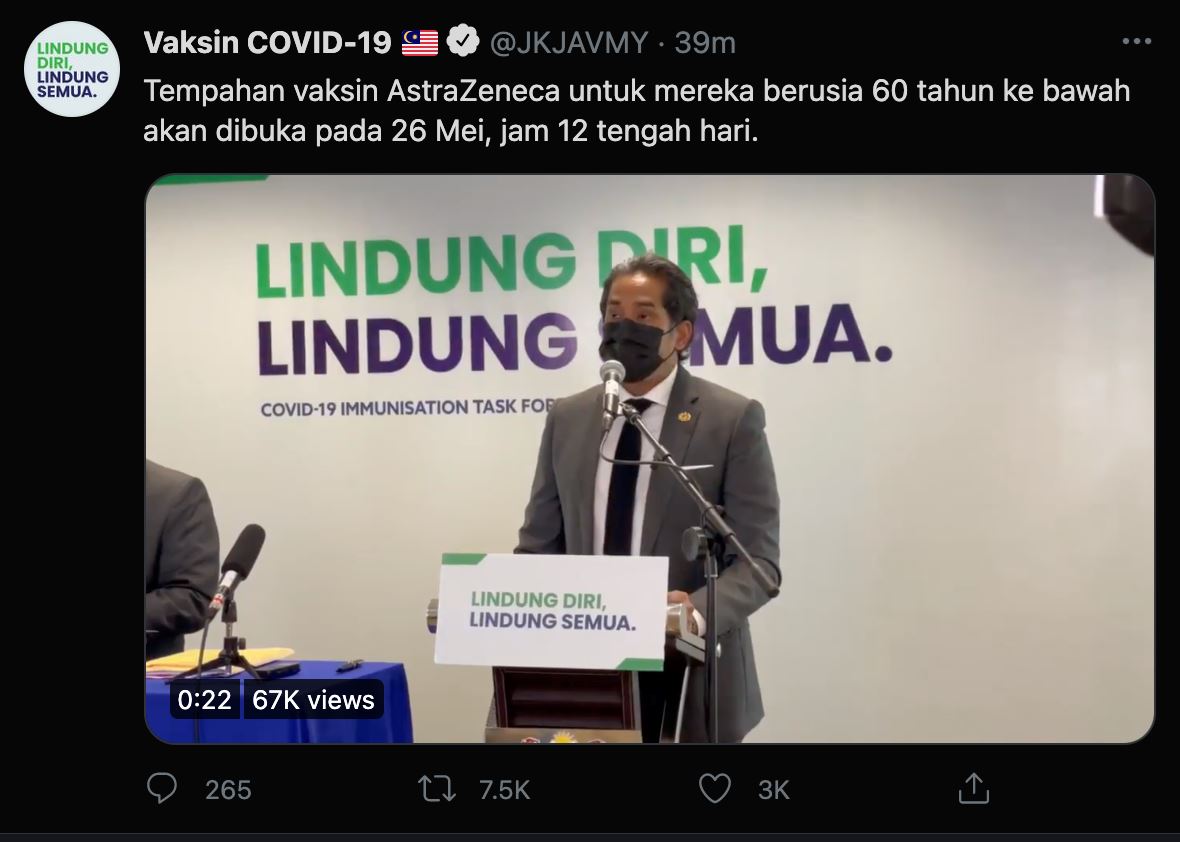Open the 39m tweet timestamp
The image size is (1180, 842).
(x=705, y=43)
